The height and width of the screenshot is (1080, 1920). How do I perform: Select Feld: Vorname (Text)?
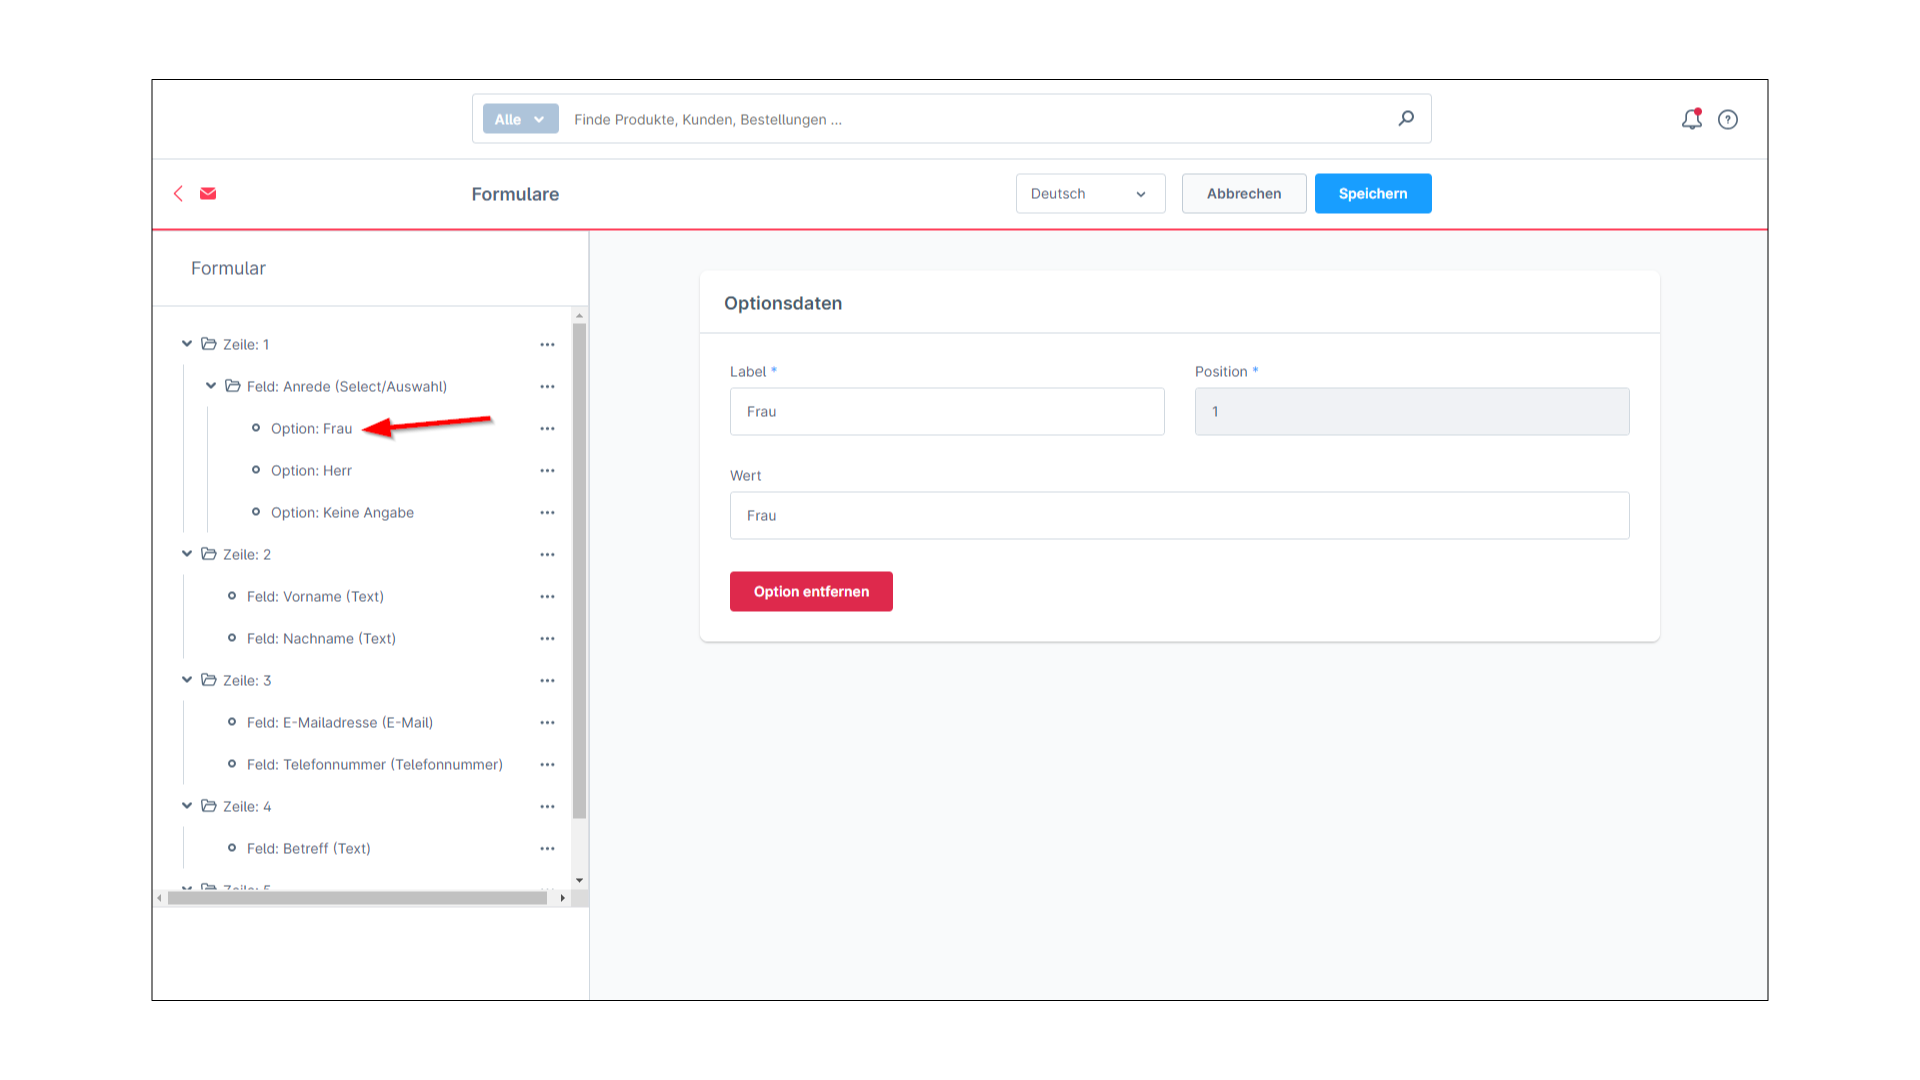tap(315, 597)
